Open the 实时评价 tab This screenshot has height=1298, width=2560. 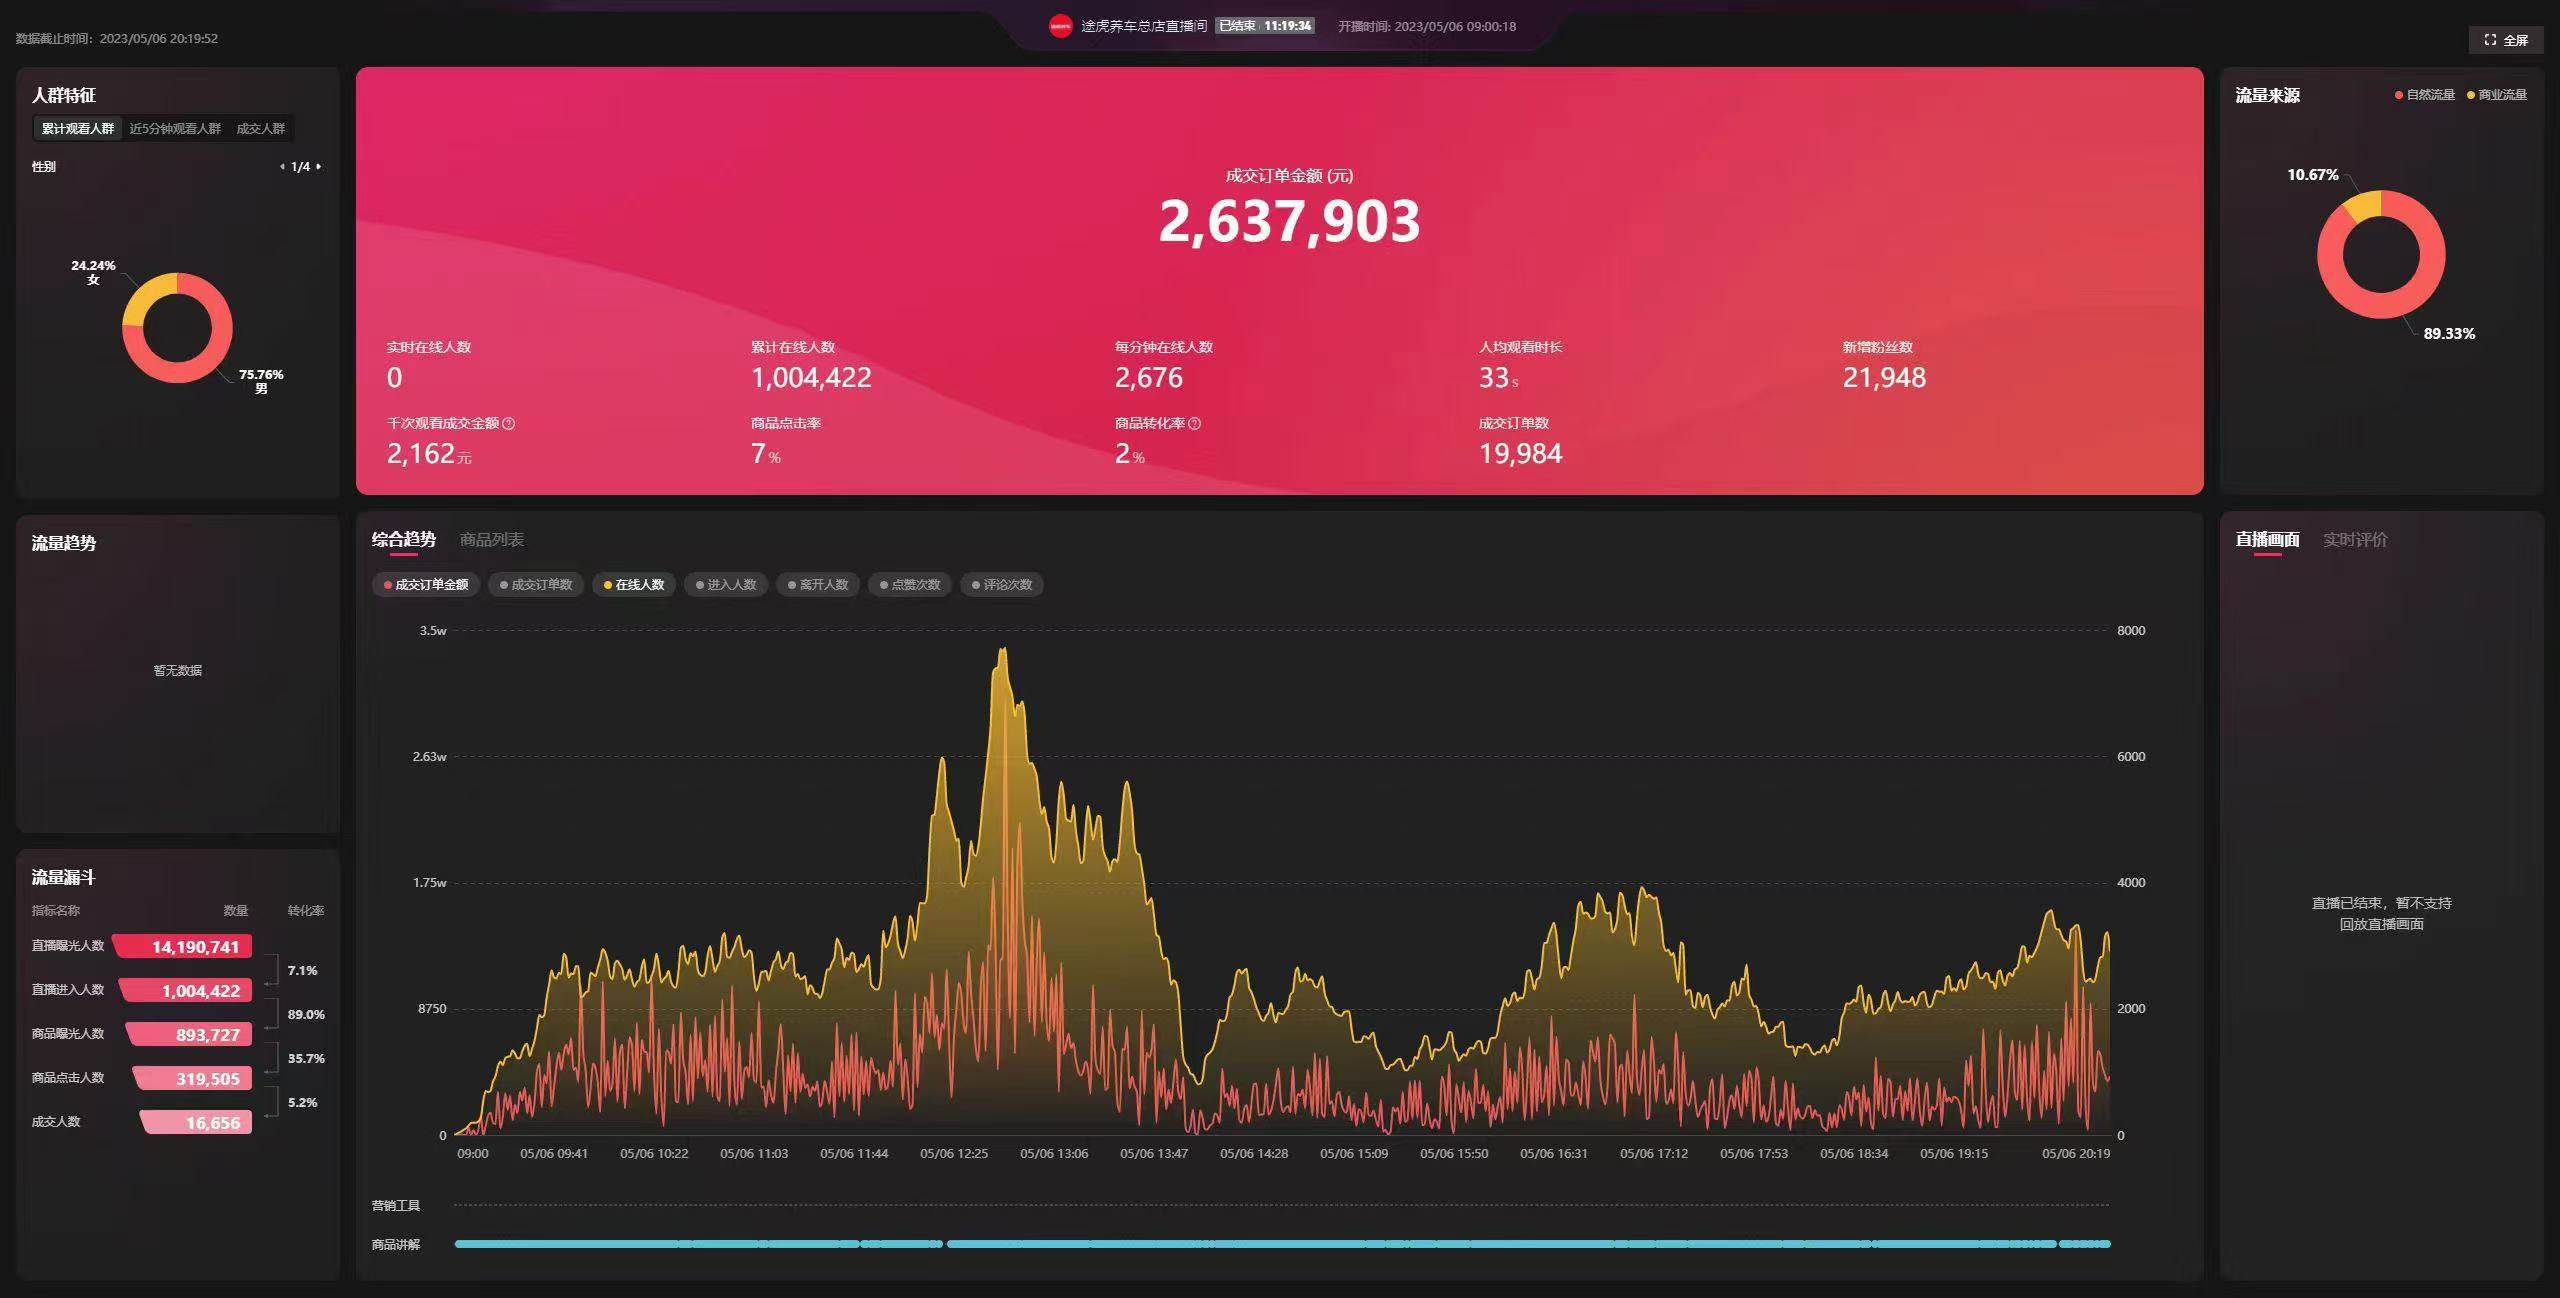coord(2356,539)
